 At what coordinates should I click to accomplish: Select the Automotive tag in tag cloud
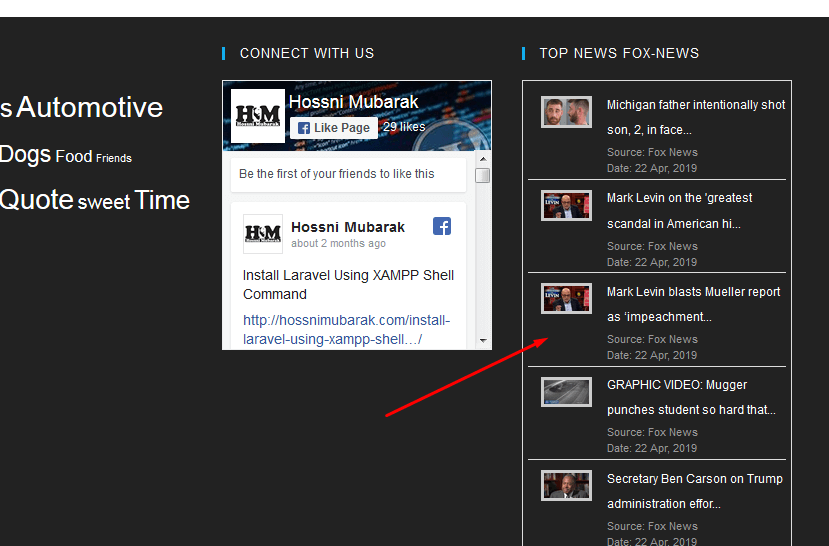(89, 108)
